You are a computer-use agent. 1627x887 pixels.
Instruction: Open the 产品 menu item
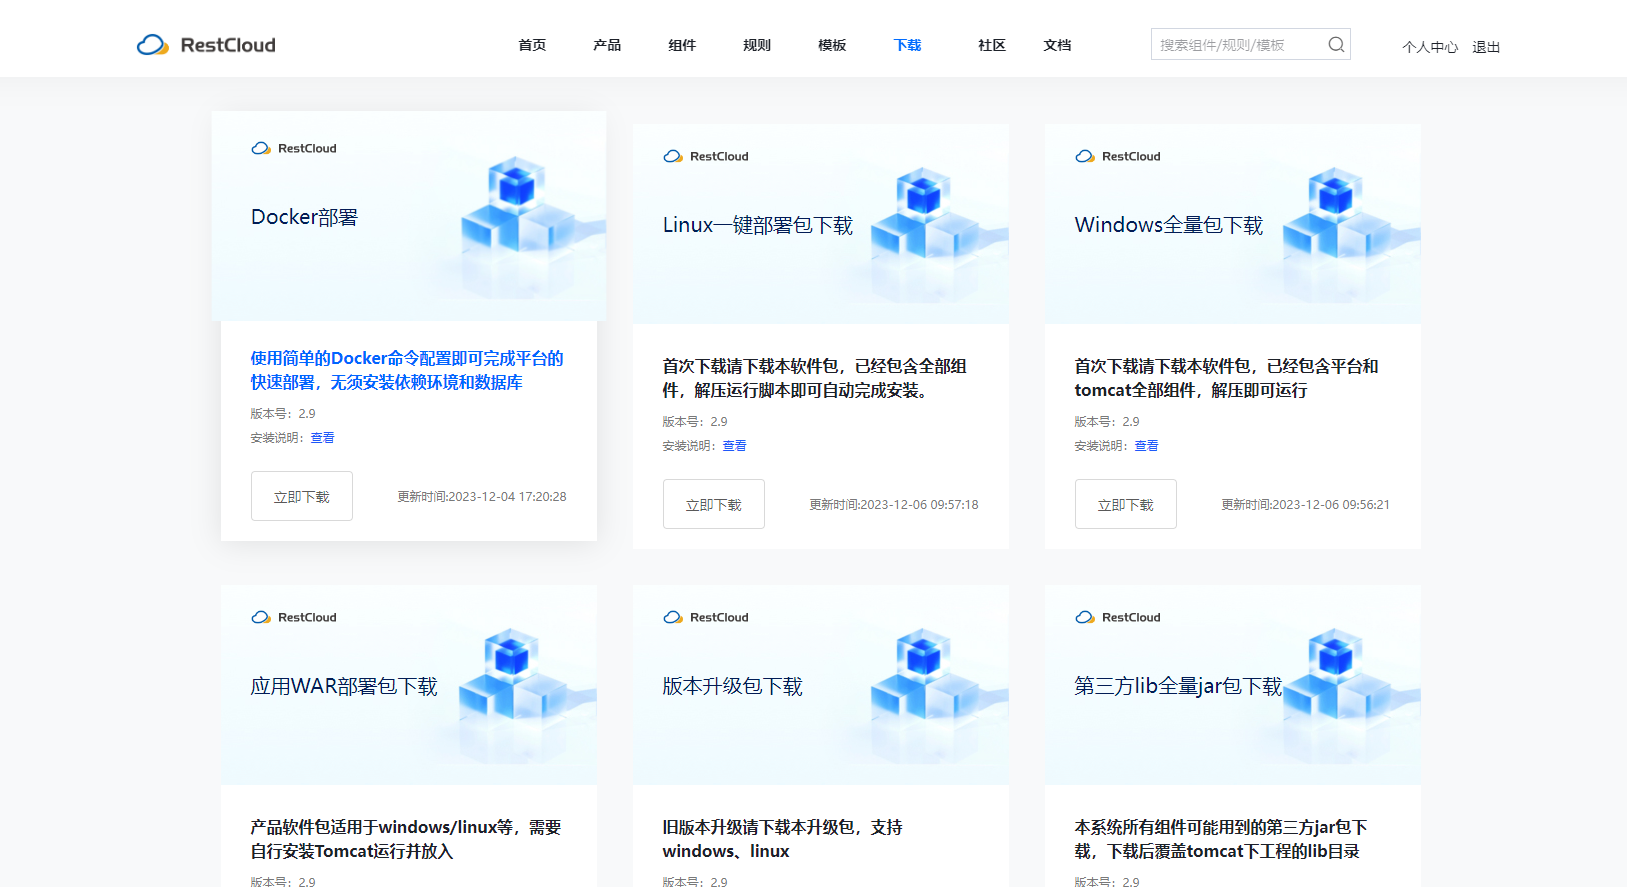click(607, 45)
